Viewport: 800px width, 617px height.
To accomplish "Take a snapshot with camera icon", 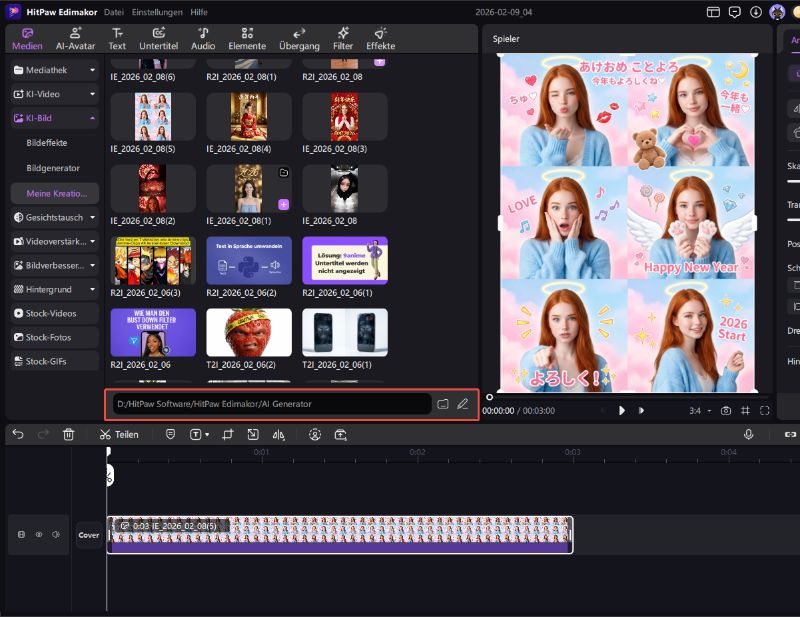I will pyautogui.click(x=726, y=411).
